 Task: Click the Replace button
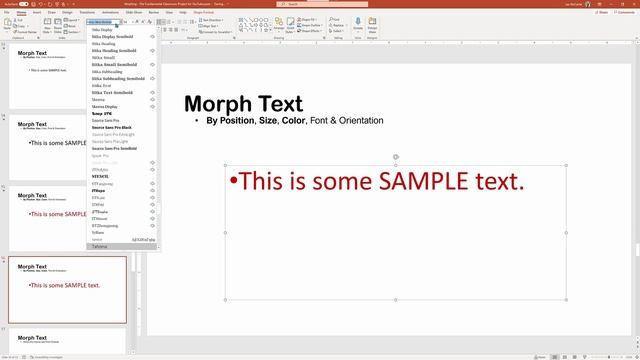[337, 25]
